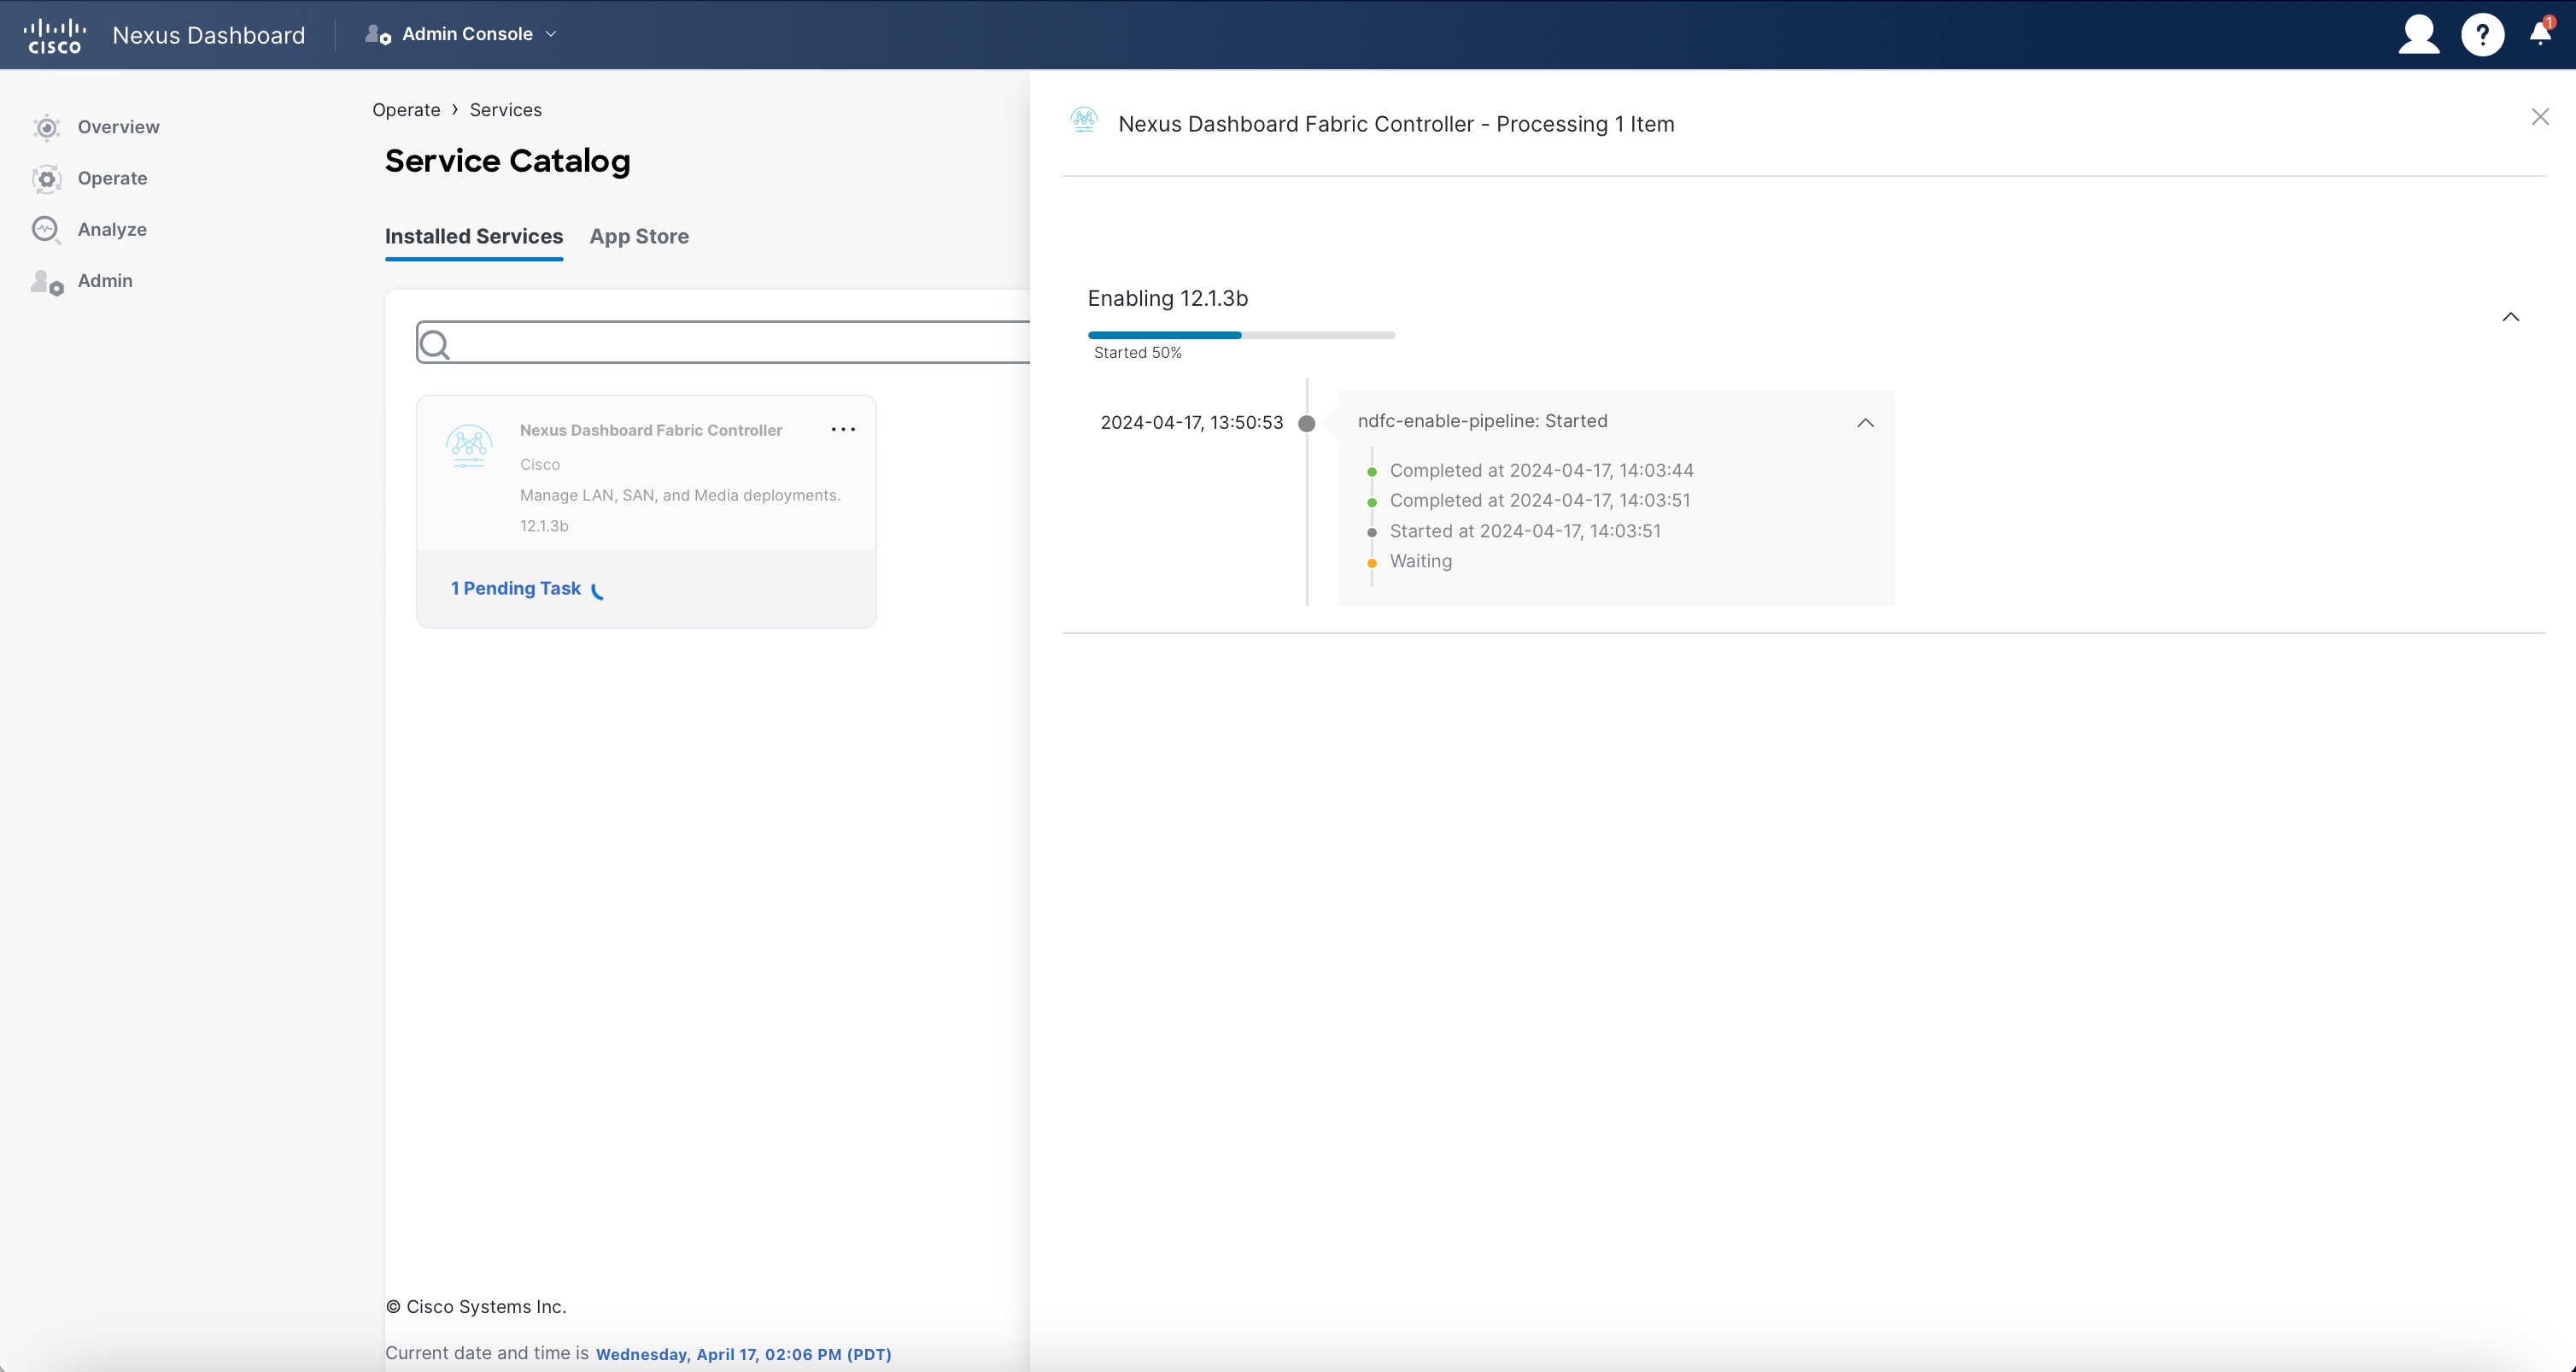
Task: Click the 13:50:53 timeline marker dot
Action: click(1306, 424)
